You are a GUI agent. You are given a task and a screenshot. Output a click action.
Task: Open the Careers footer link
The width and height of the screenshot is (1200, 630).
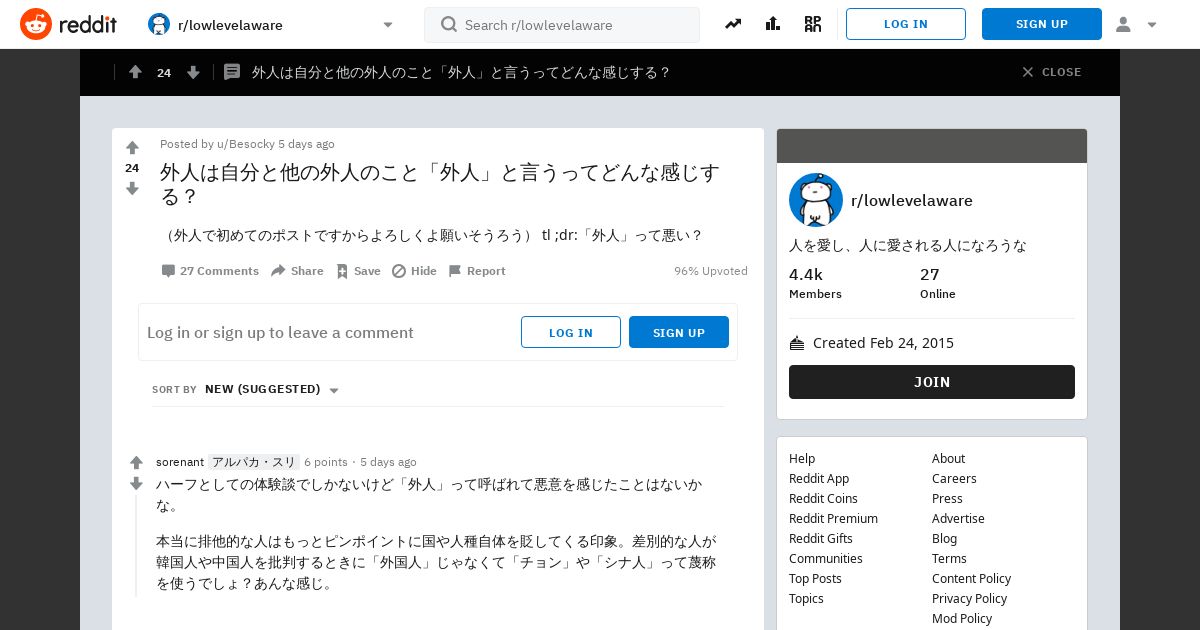[x=954, y=478]
